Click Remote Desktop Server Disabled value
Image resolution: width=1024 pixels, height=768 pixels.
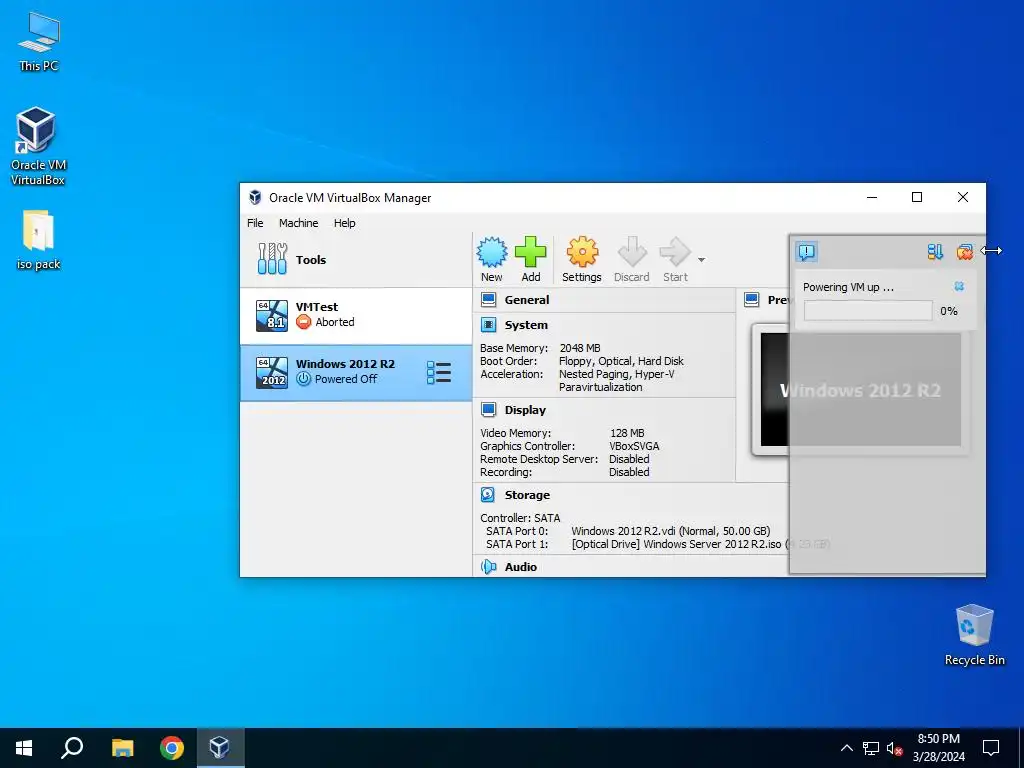click(629, 459)
